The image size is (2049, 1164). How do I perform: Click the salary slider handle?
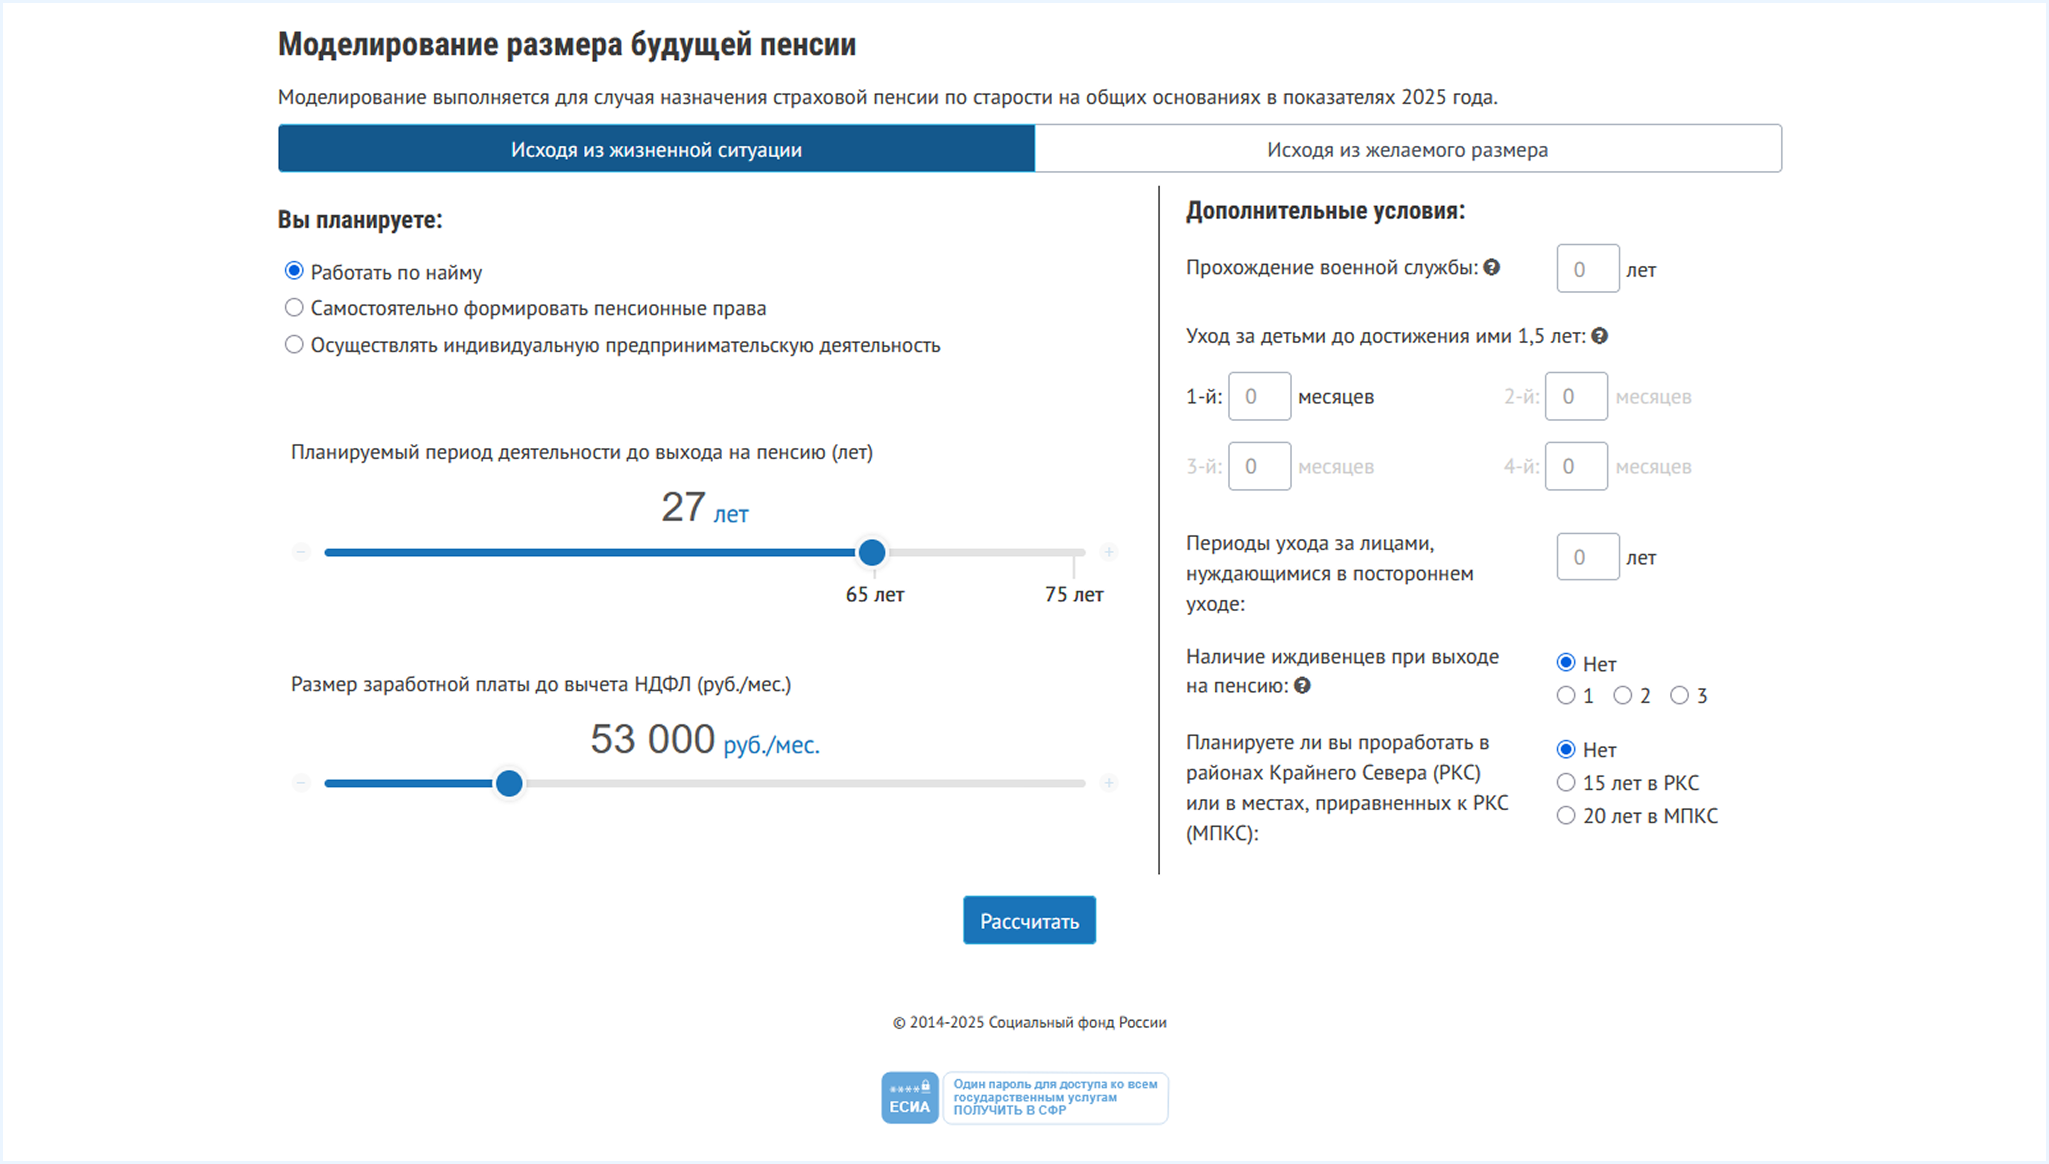click(x=509, y=783)
